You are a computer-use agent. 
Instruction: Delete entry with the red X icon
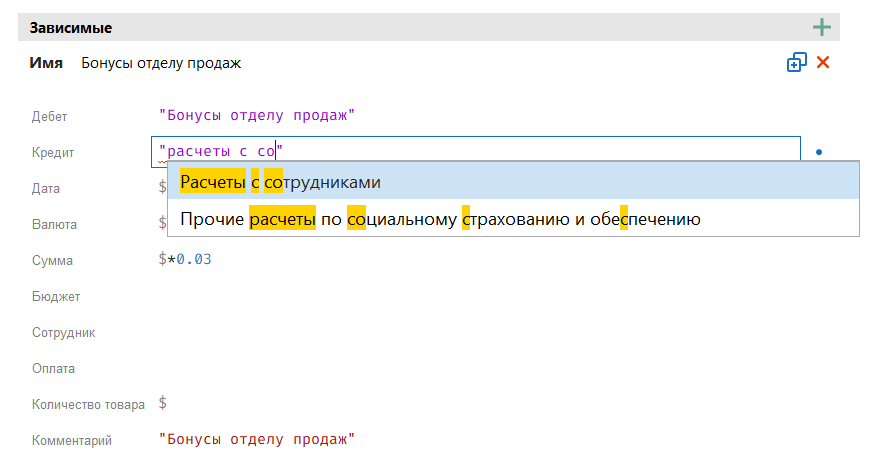tap(824, 63)
